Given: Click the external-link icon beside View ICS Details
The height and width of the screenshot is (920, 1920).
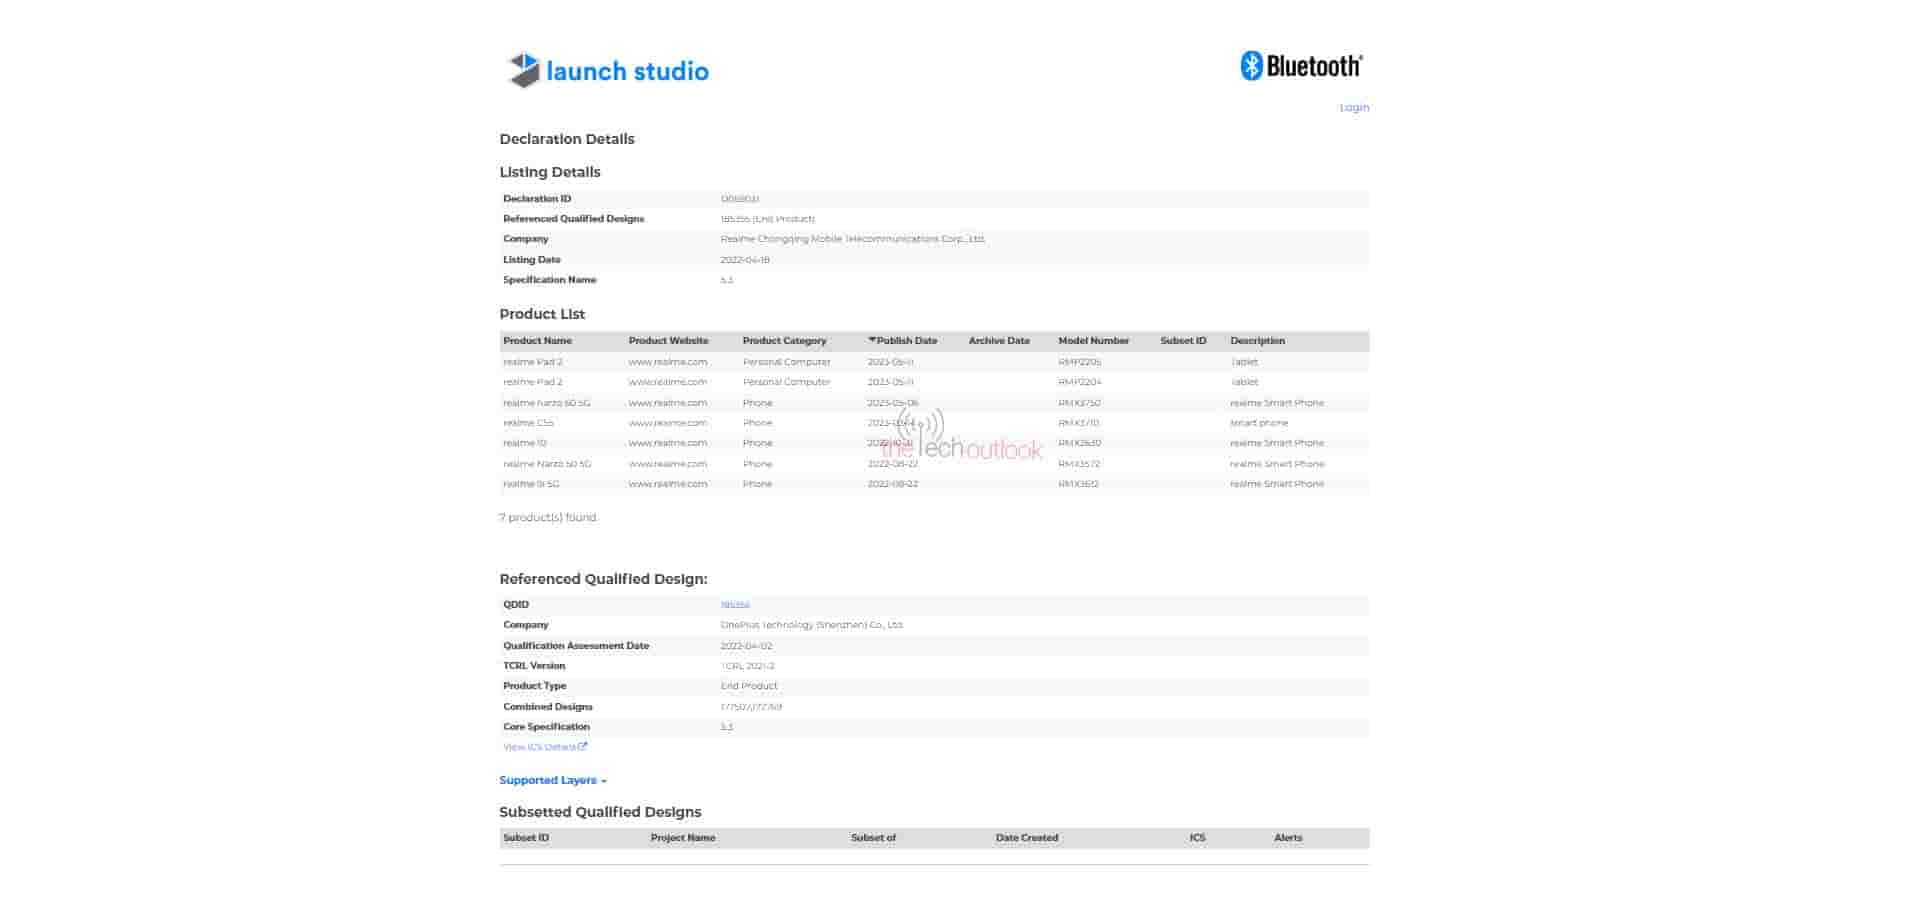Looking at the screenshot, I should (585, 746).
